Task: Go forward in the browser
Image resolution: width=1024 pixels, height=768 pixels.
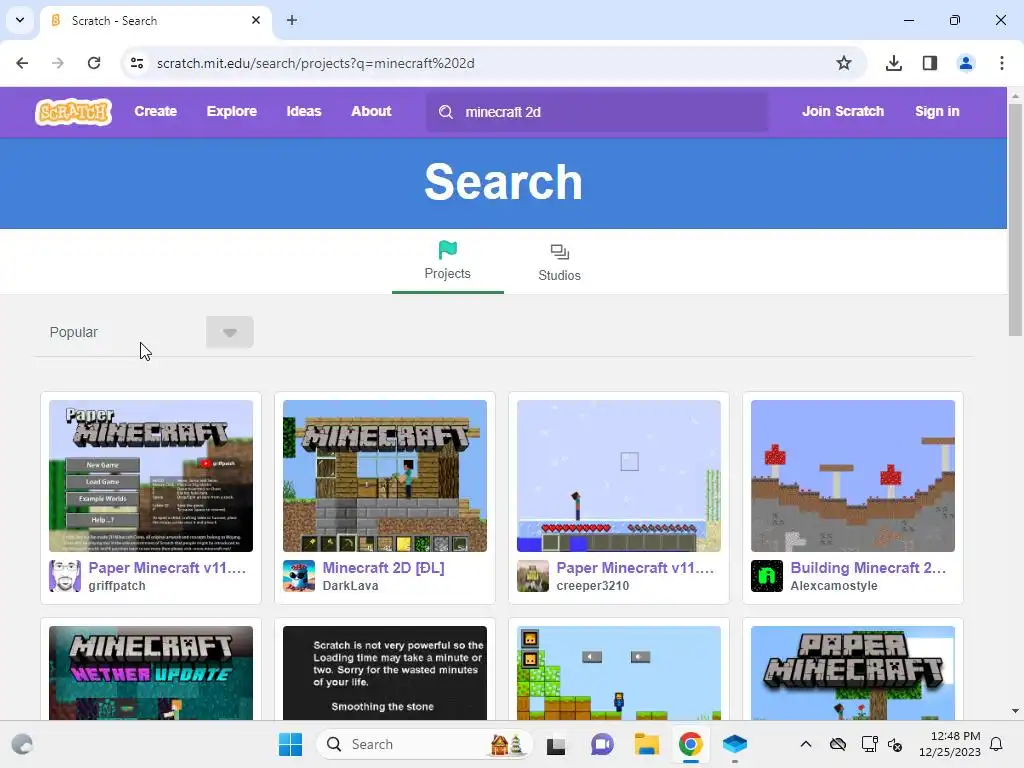Action: pyautogui.click(x=58, y=63)
